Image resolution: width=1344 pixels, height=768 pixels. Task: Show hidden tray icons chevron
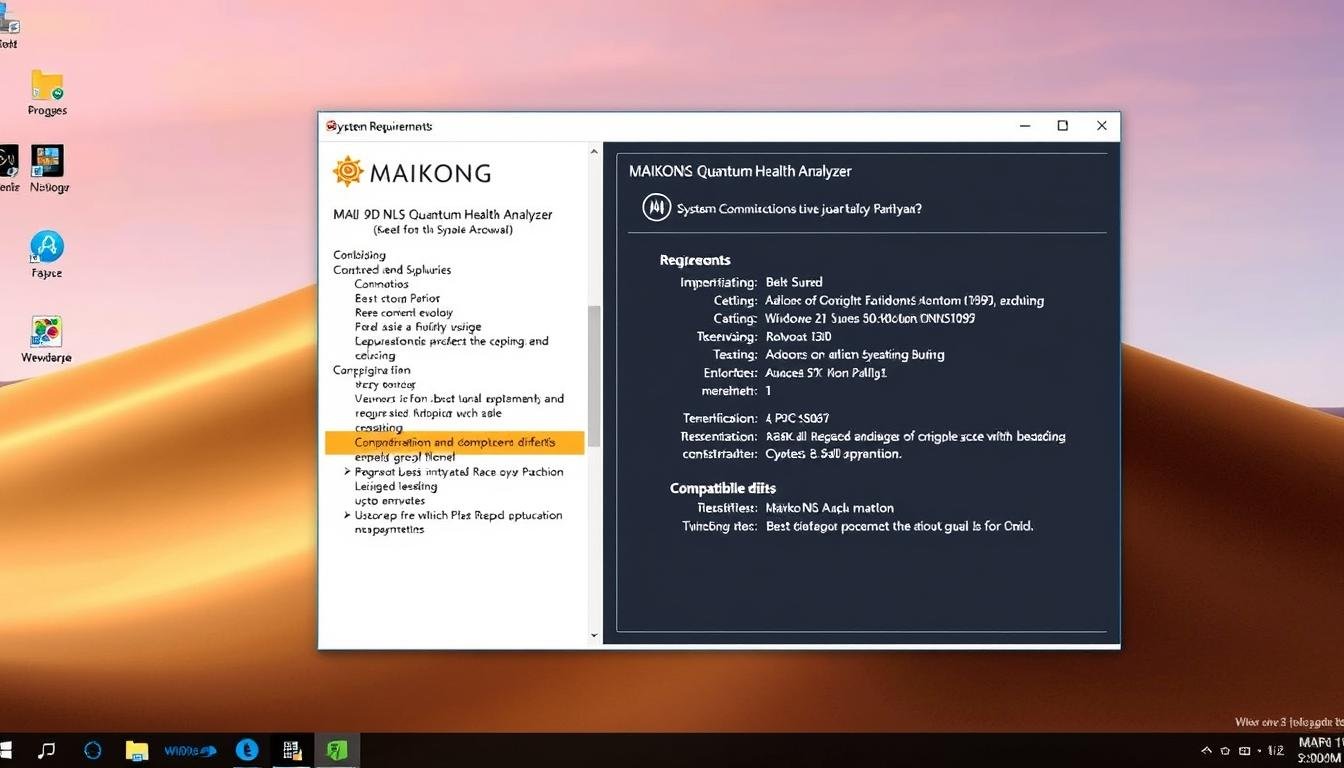coord(1206,750)
